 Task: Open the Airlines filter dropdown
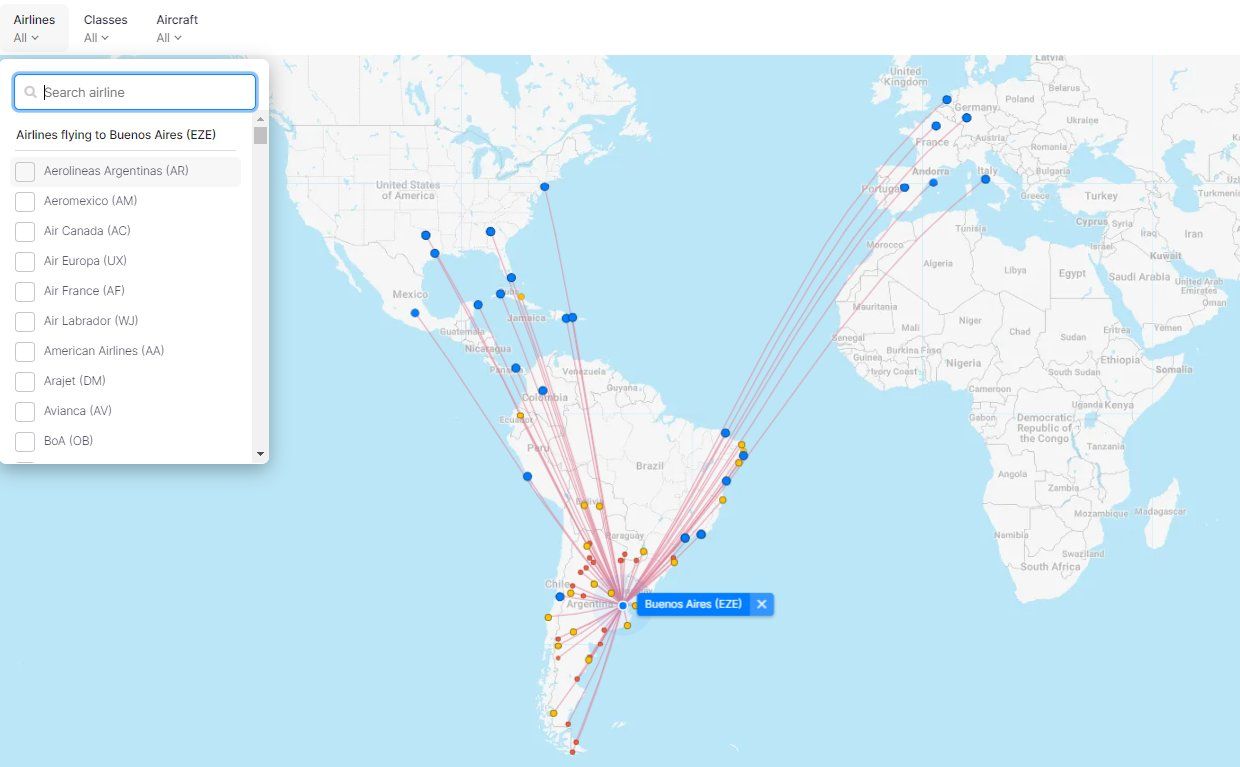(34, 28)
